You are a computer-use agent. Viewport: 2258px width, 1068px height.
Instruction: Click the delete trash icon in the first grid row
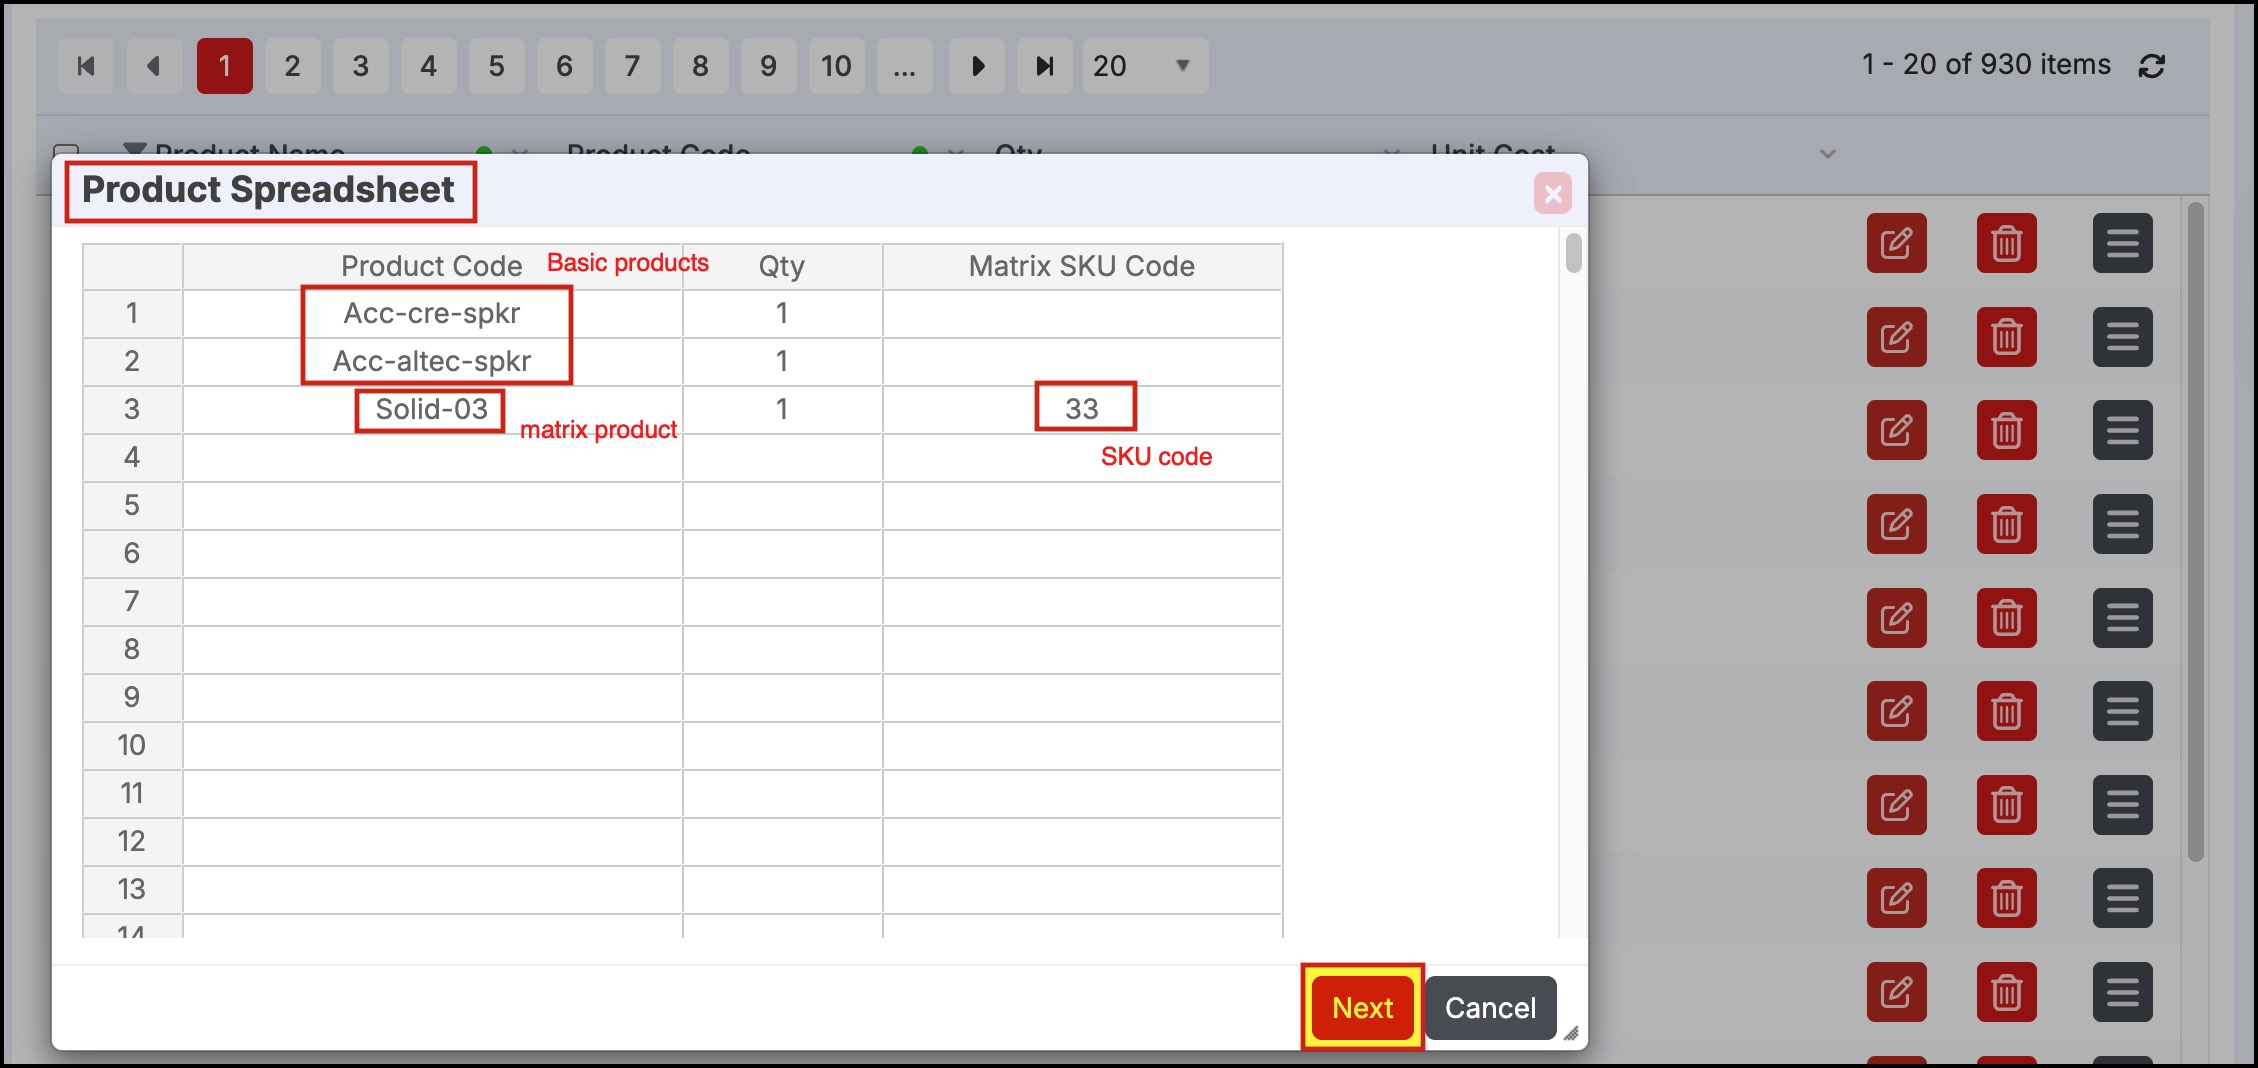pos(2007,243)
